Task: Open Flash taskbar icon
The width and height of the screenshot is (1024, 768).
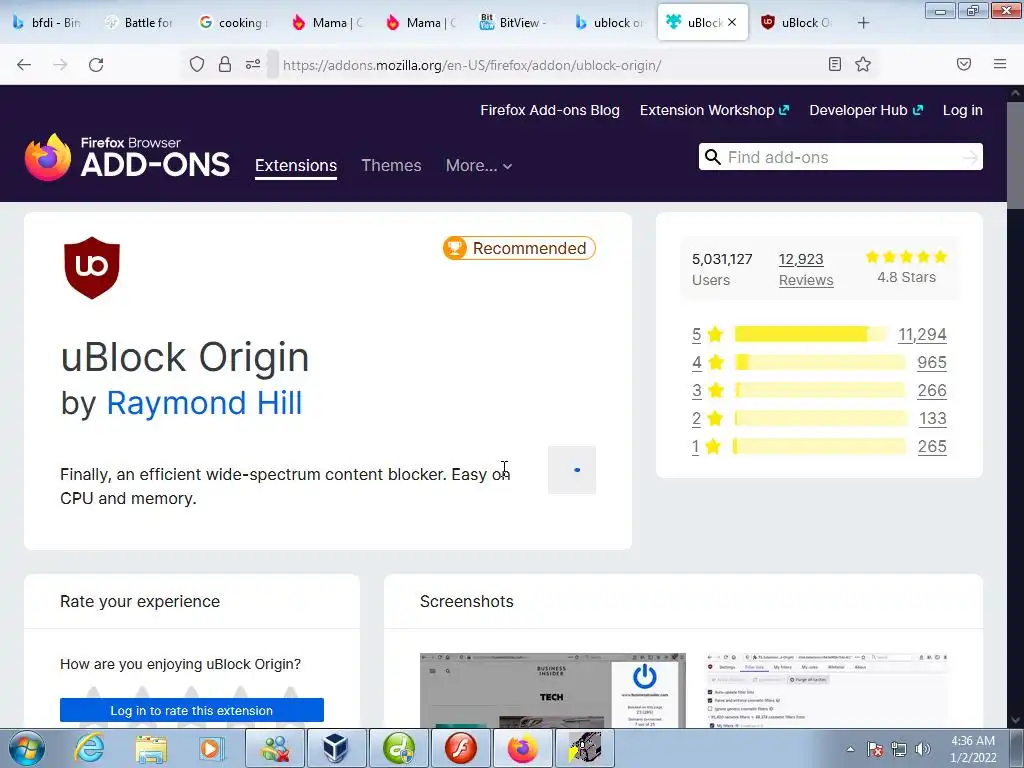Action: (x=461, y=748)
